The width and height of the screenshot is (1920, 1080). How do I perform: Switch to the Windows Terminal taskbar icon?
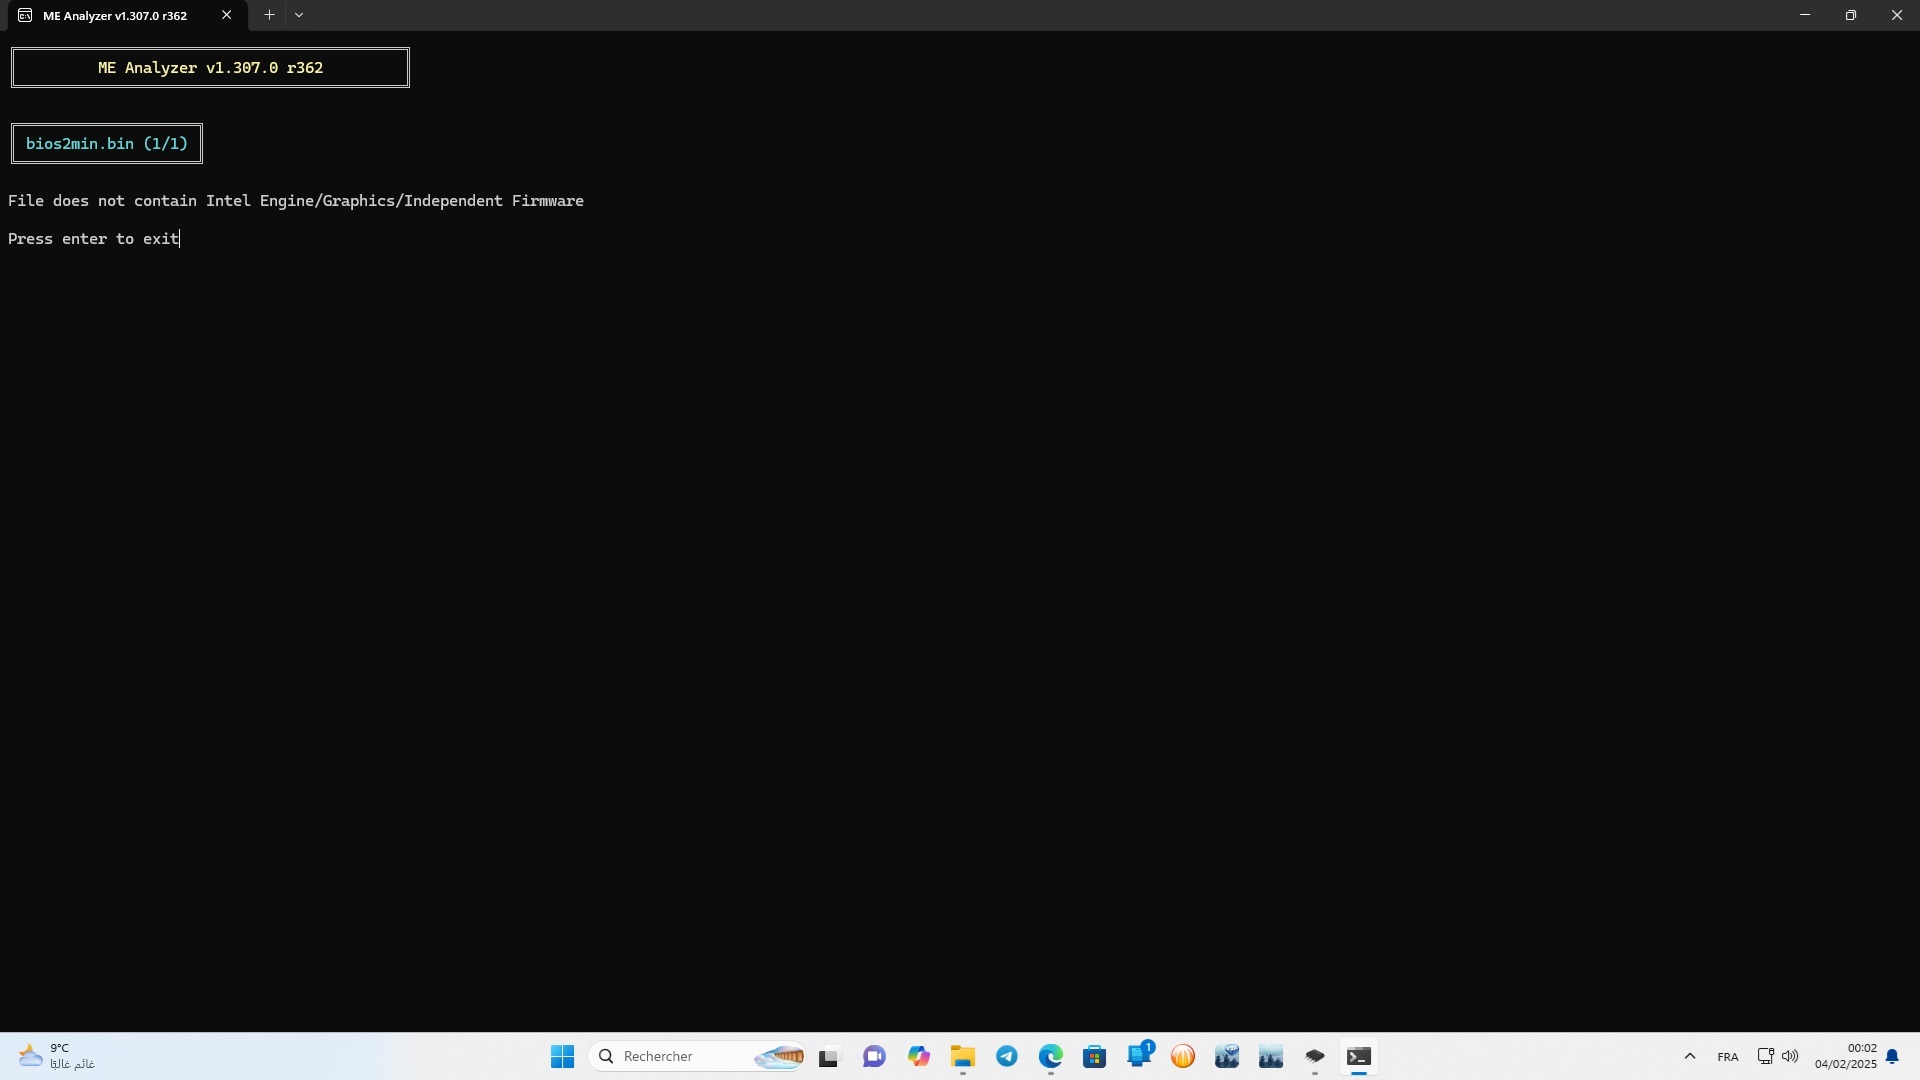1358,1057
